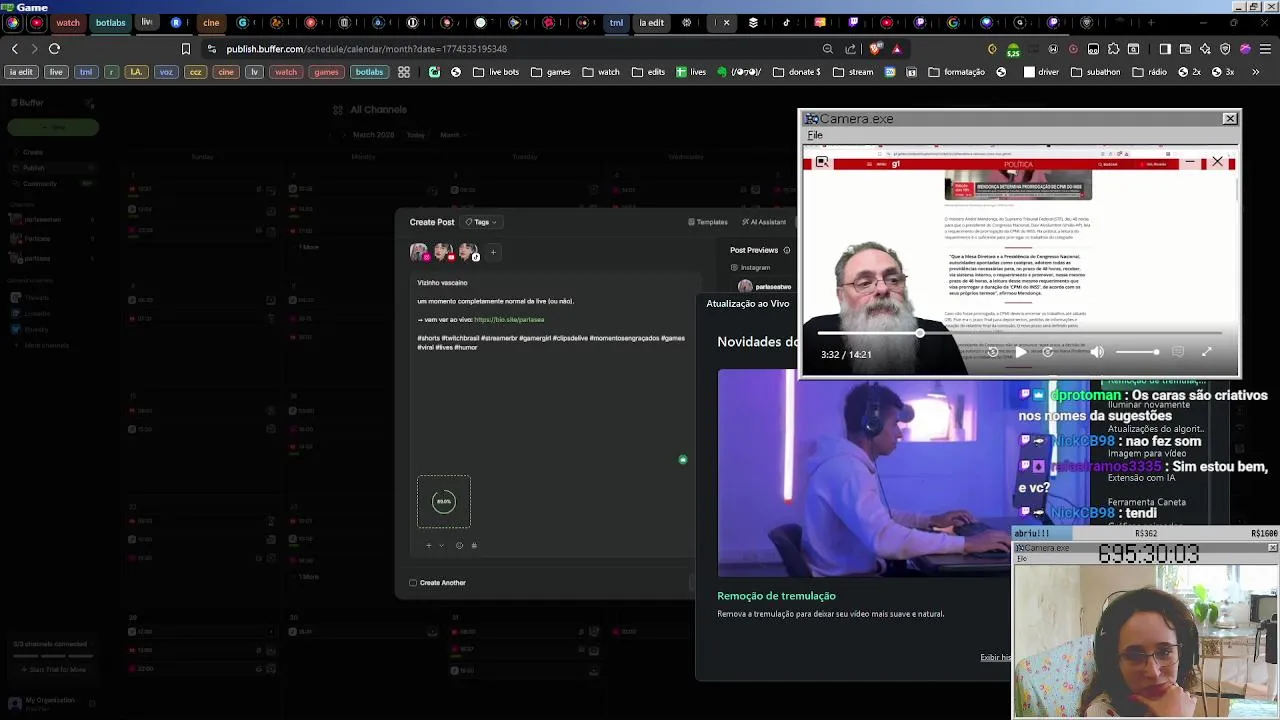Open the AI Assistant button

point(763,222)
